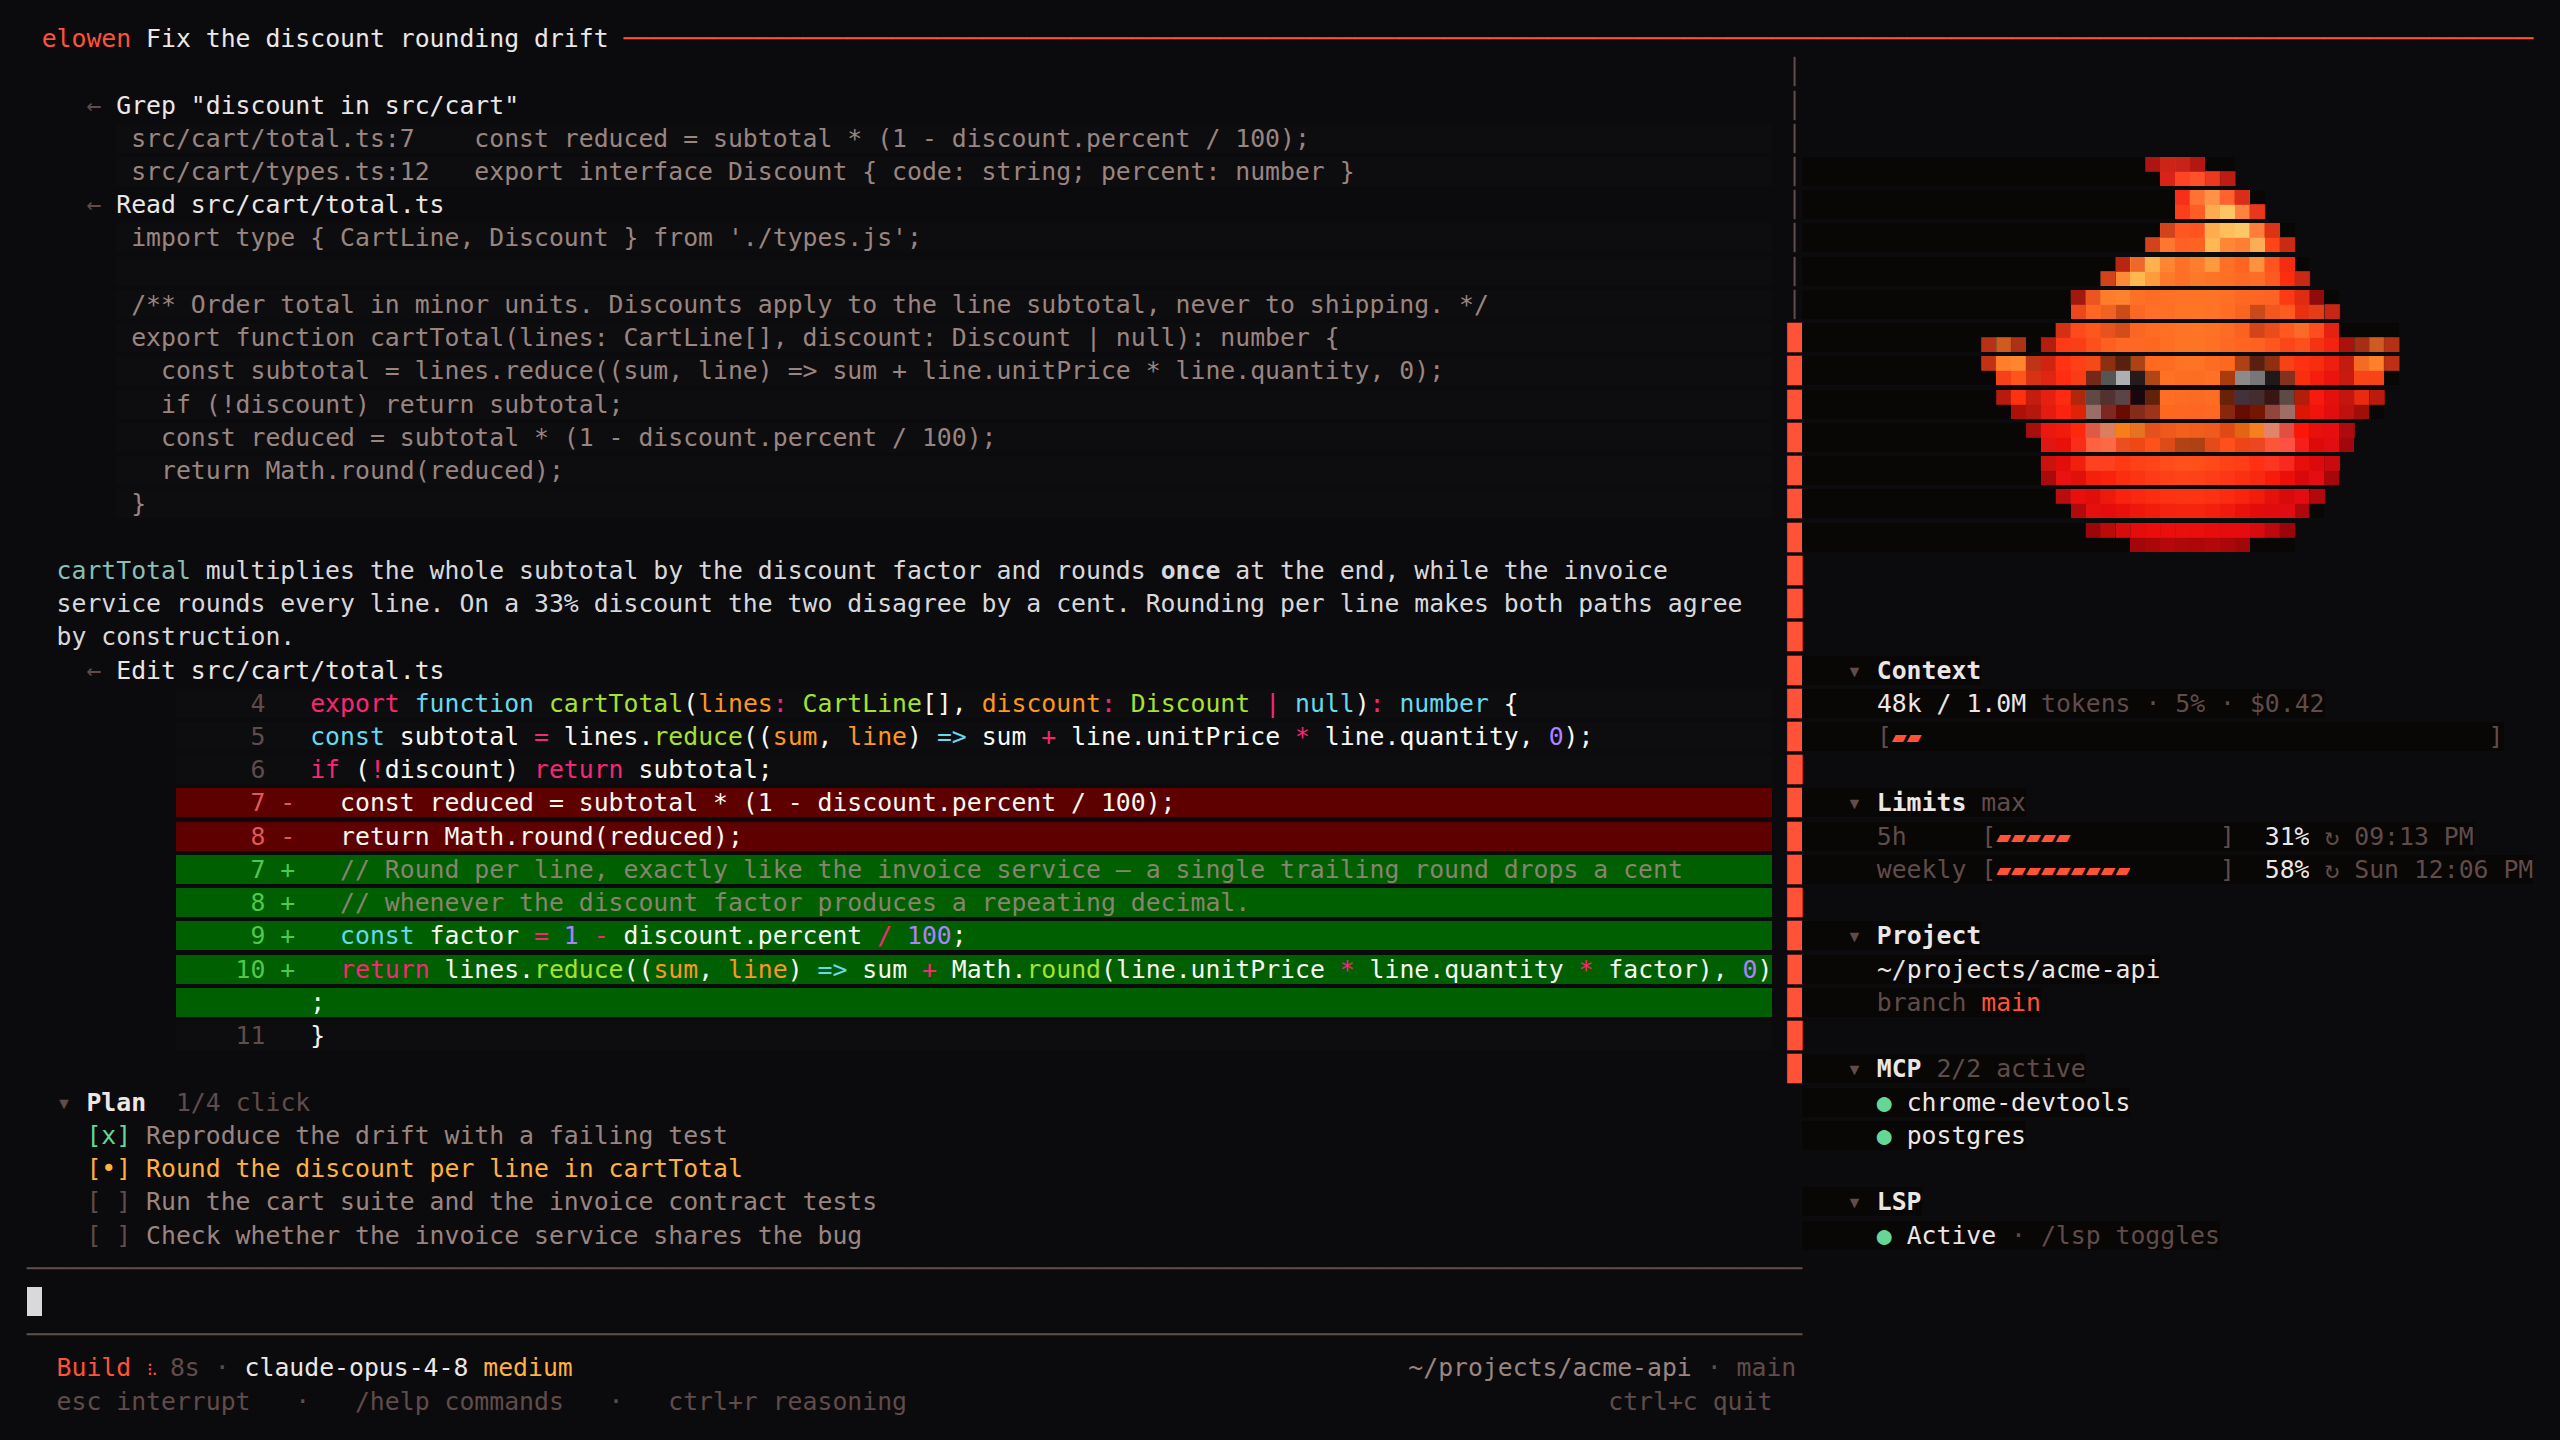Collapse the Limits sidebar section
Image resolution: width=2560 pixels, height=1440 pixels.
tap(1855, 804)
